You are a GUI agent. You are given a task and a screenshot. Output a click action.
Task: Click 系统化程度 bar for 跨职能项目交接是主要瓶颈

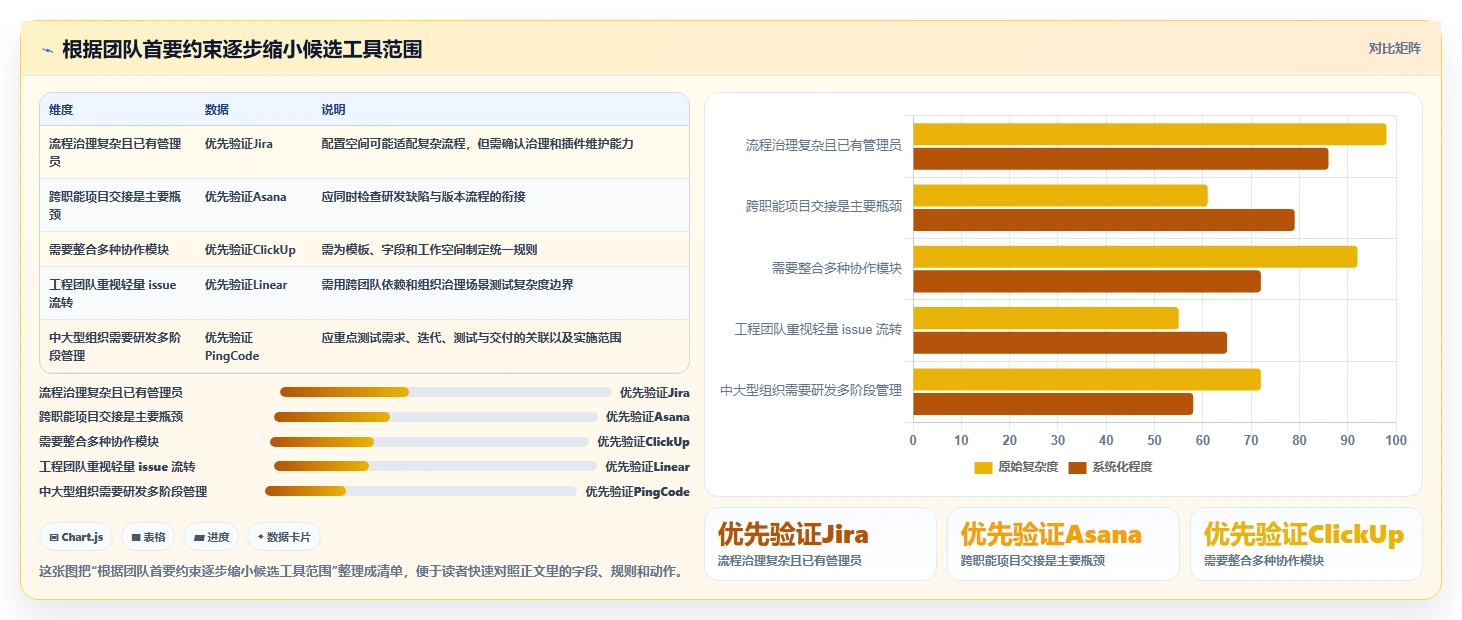pyautogui.click(x=1103, y=220)
